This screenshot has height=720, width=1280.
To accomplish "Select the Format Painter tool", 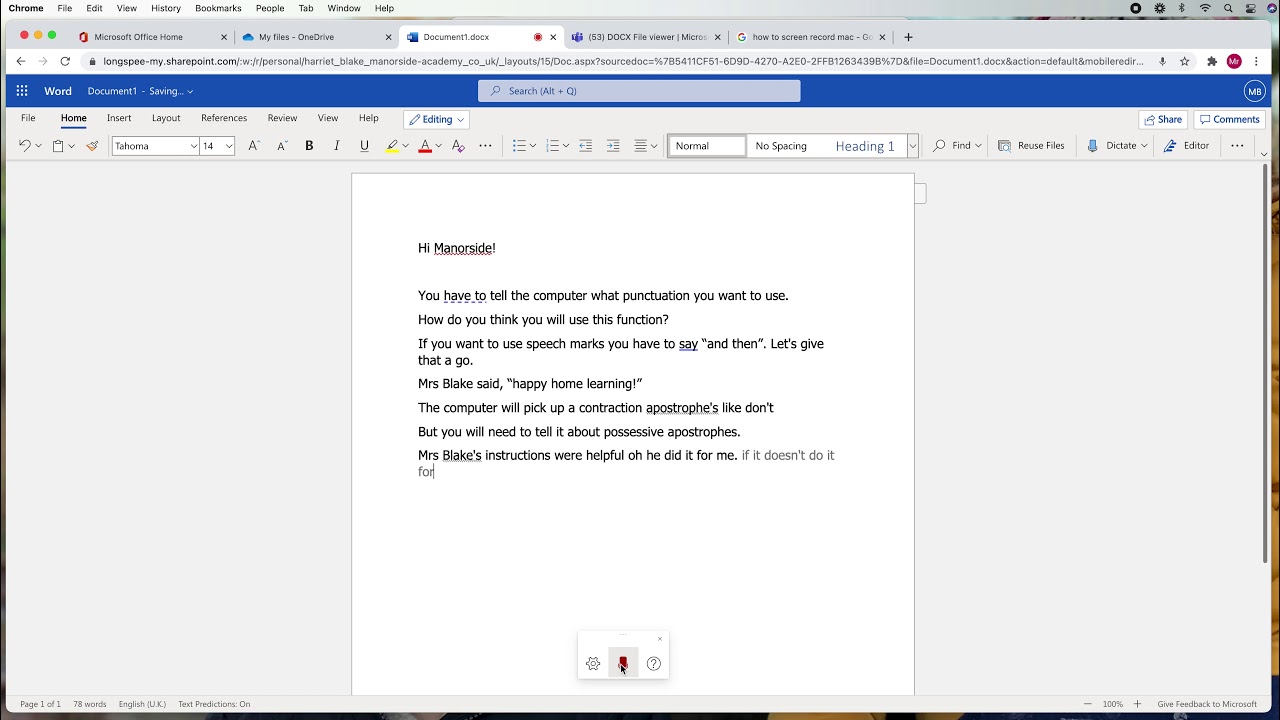I will [x=92, y=146].
